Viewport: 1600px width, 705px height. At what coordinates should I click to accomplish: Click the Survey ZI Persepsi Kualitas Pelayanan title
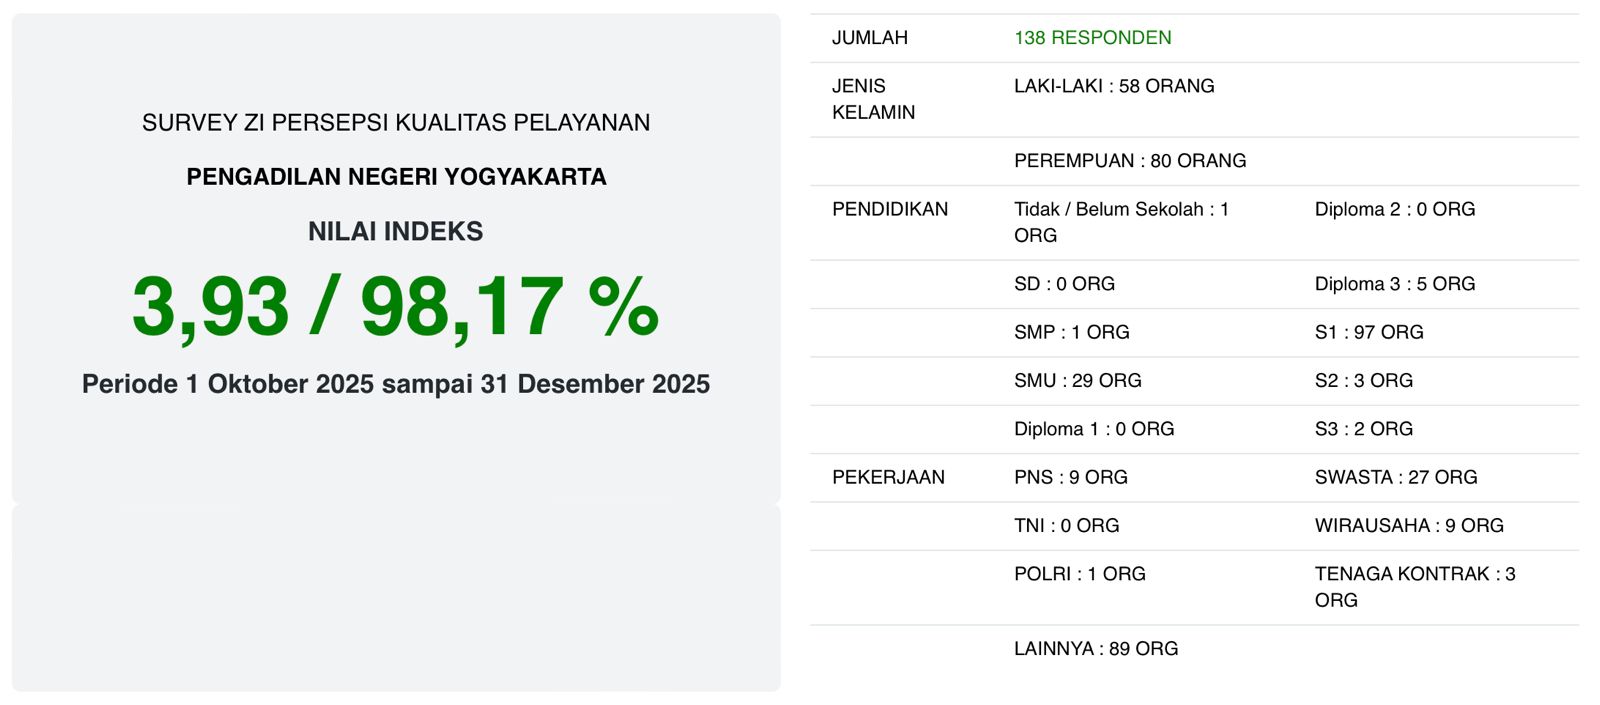396,123
